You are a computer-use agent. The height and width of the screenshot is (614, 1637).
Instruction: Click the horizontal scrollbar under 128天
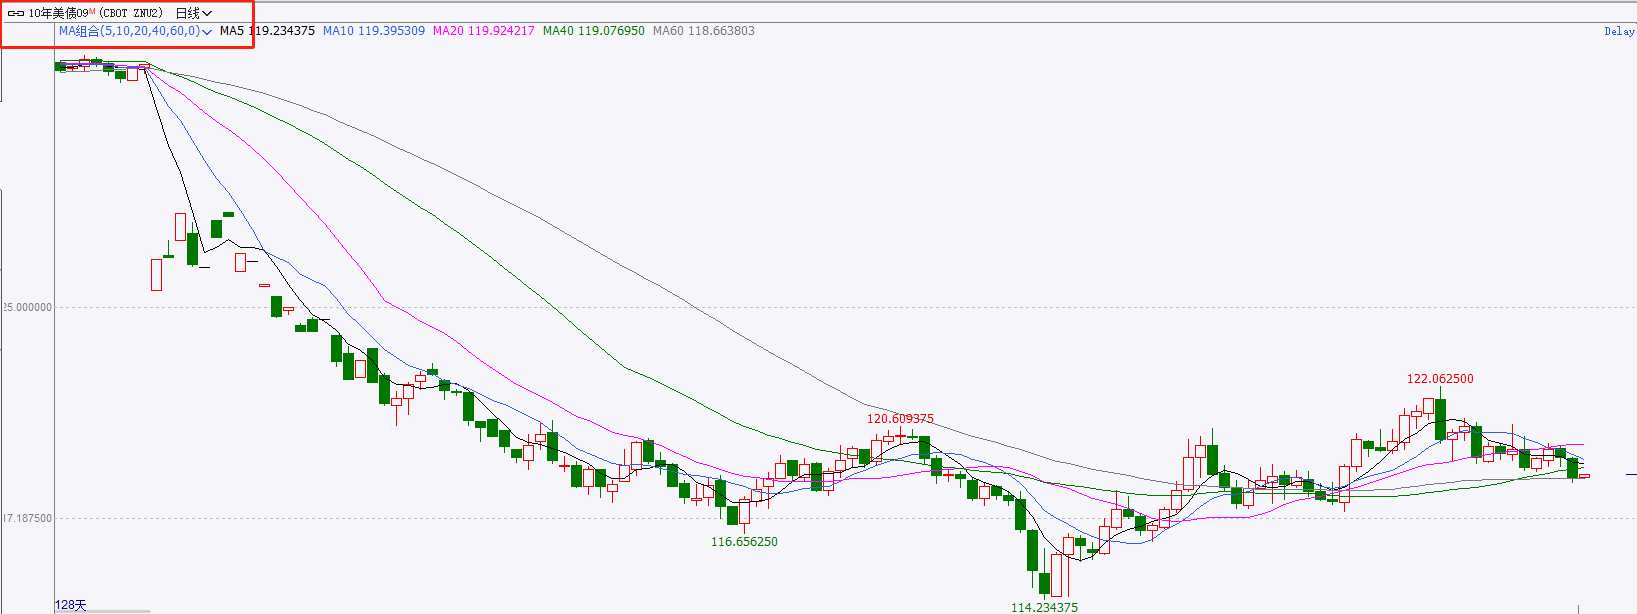102,612
